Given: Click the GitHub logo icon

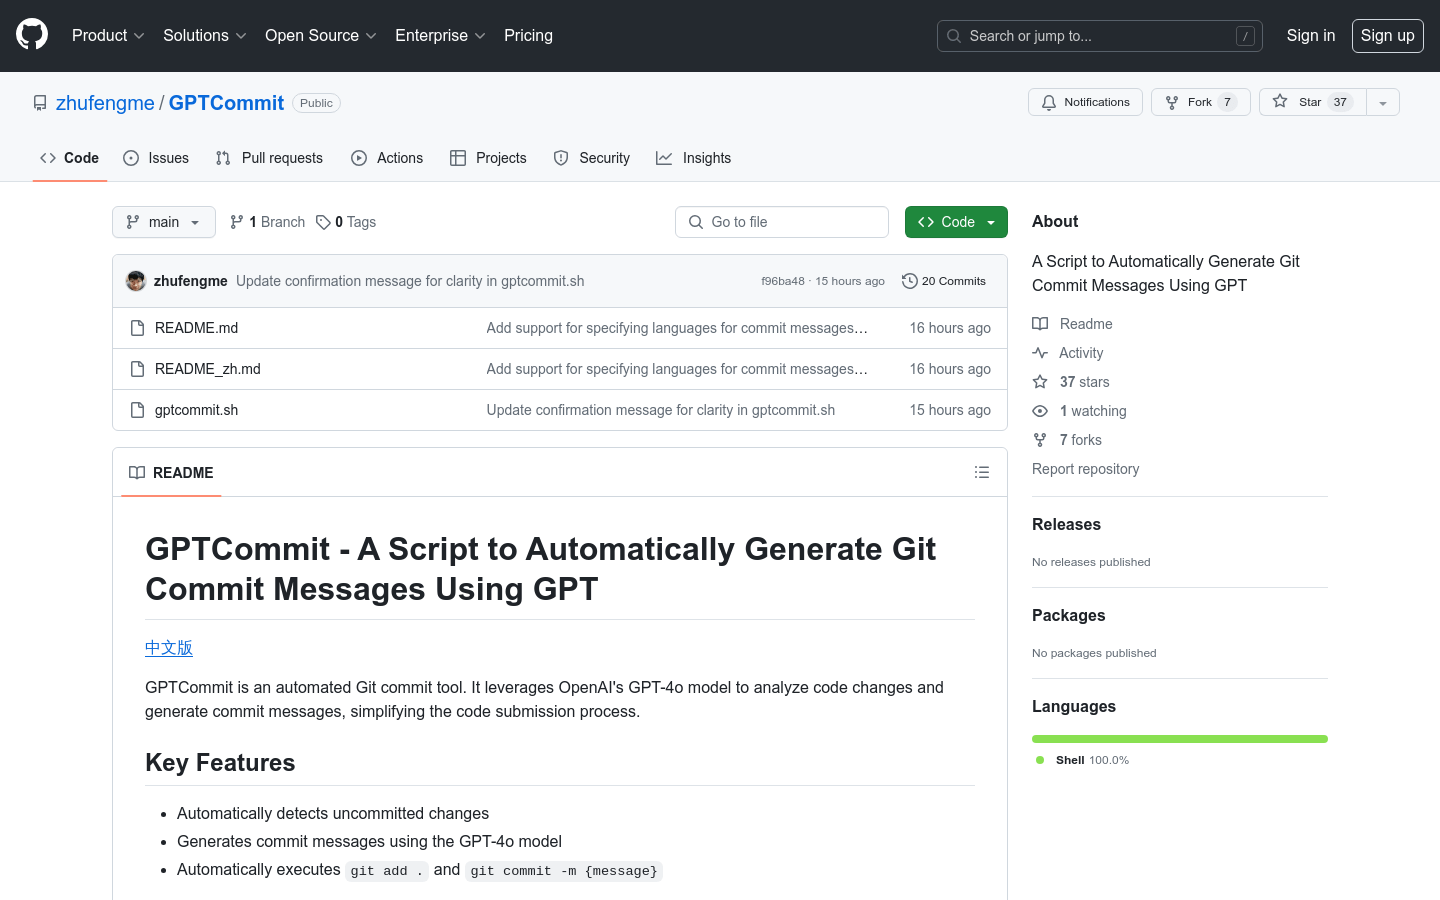Looking at the screenshot, I should coord(32,35).
